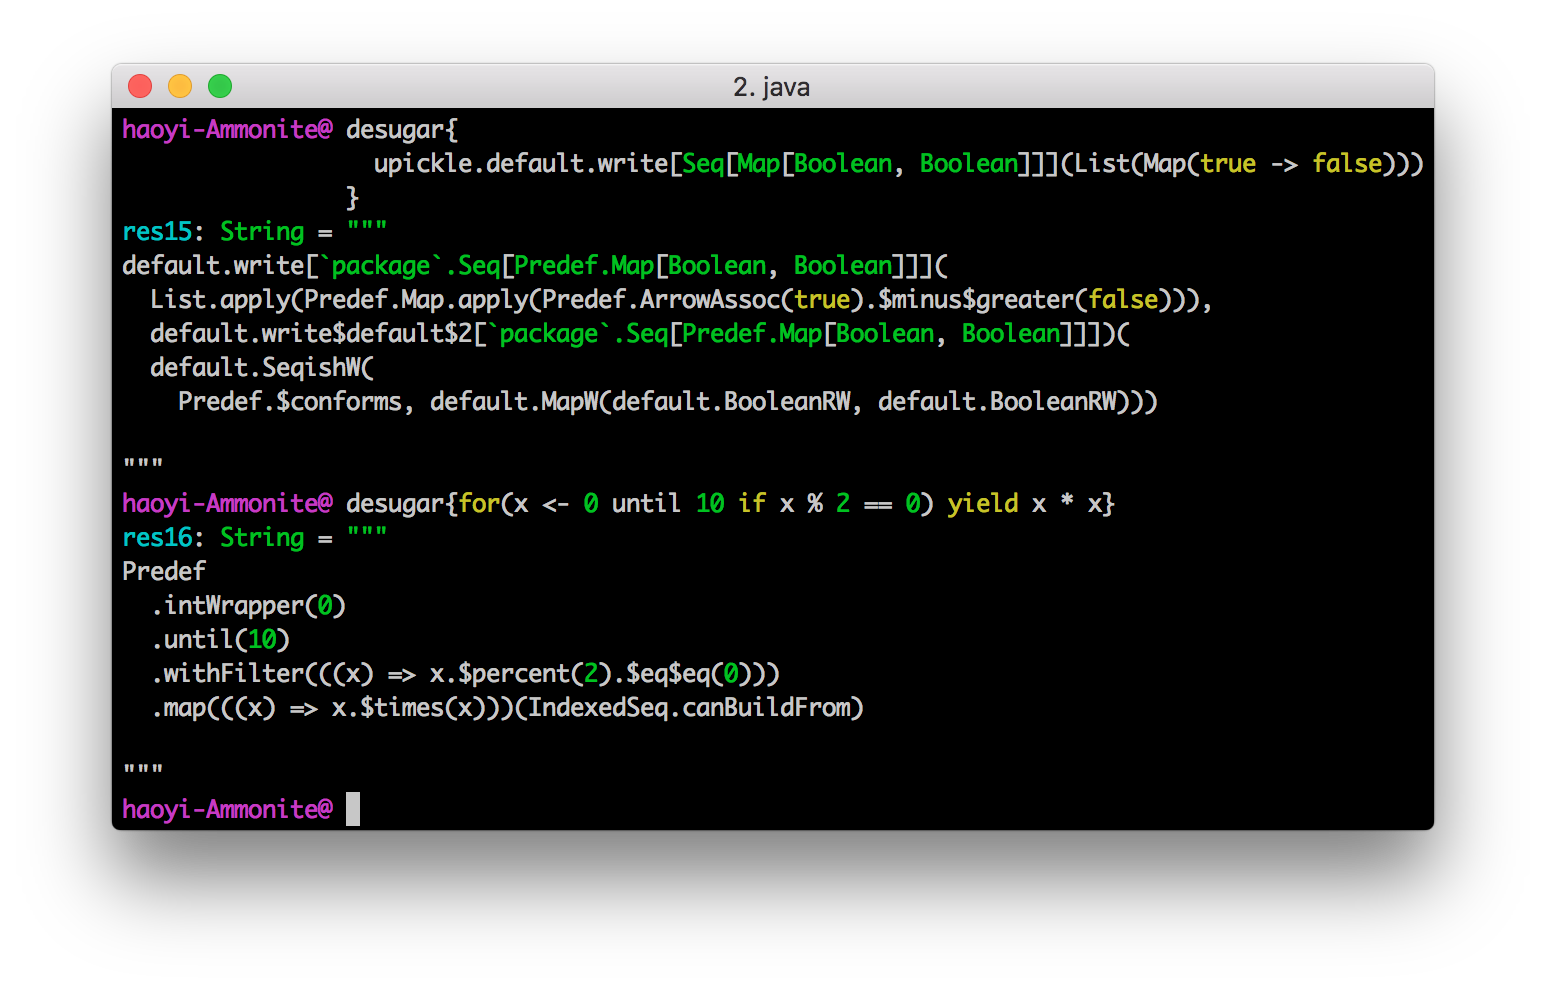Click the default.write$default$2 text
The width and height of the screenshot is (1546, 990).
point(310,334)
